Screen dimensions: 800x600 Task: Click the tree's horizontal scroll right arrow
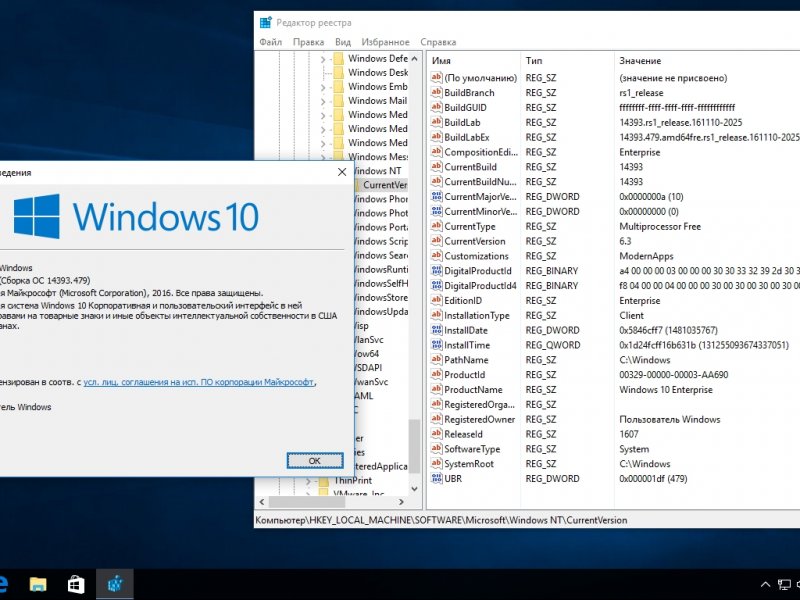coord(402,502)
